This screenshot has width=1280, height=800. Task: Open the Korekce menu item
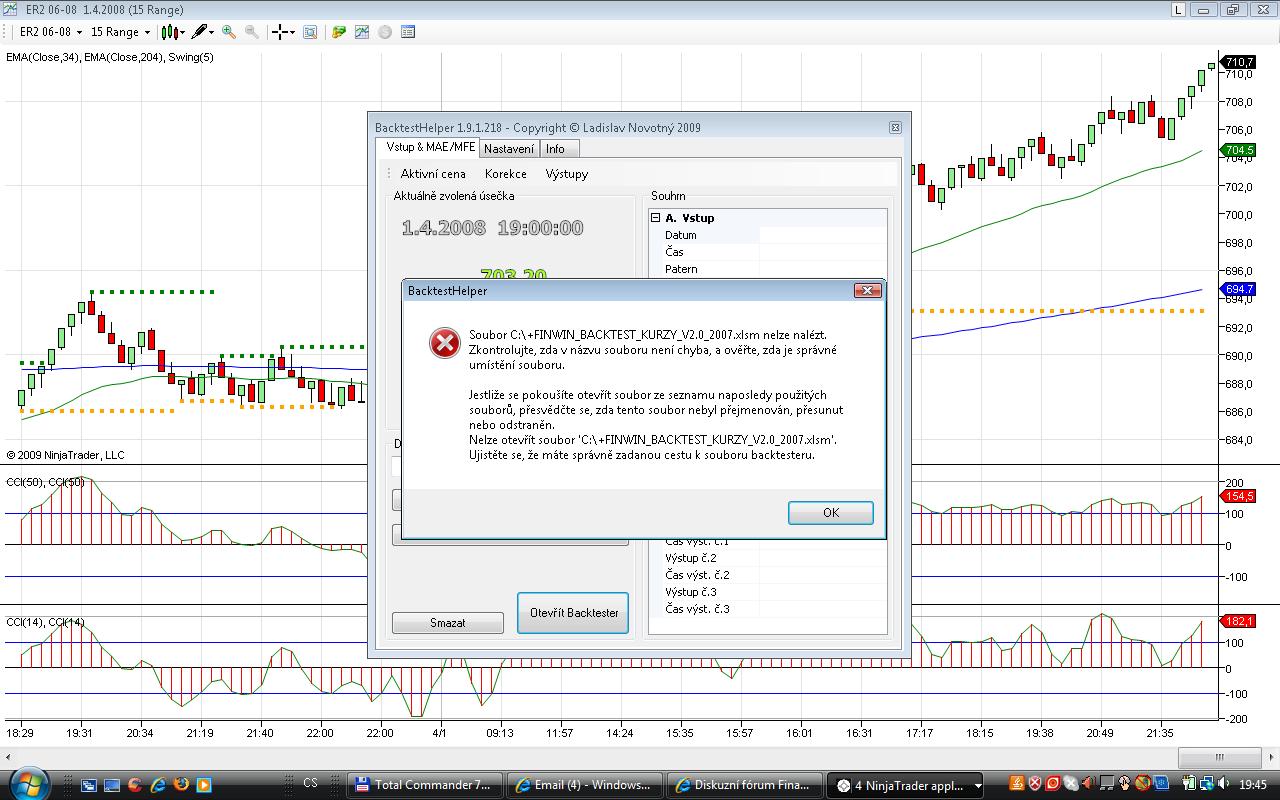coord(505,174)
